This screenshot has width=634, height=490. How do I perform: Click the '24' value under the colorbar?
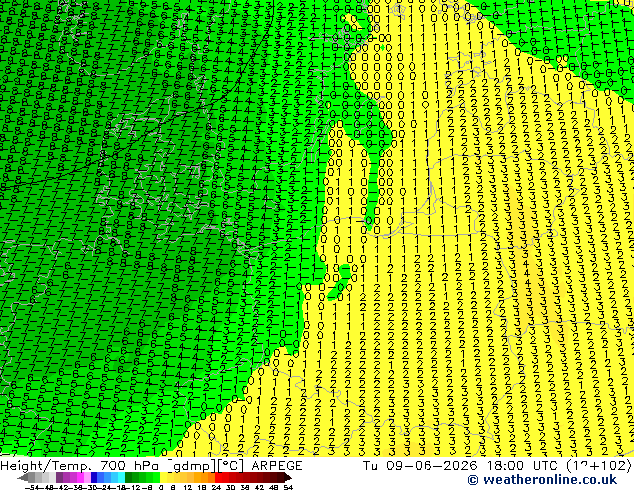(x=216, y=487)
